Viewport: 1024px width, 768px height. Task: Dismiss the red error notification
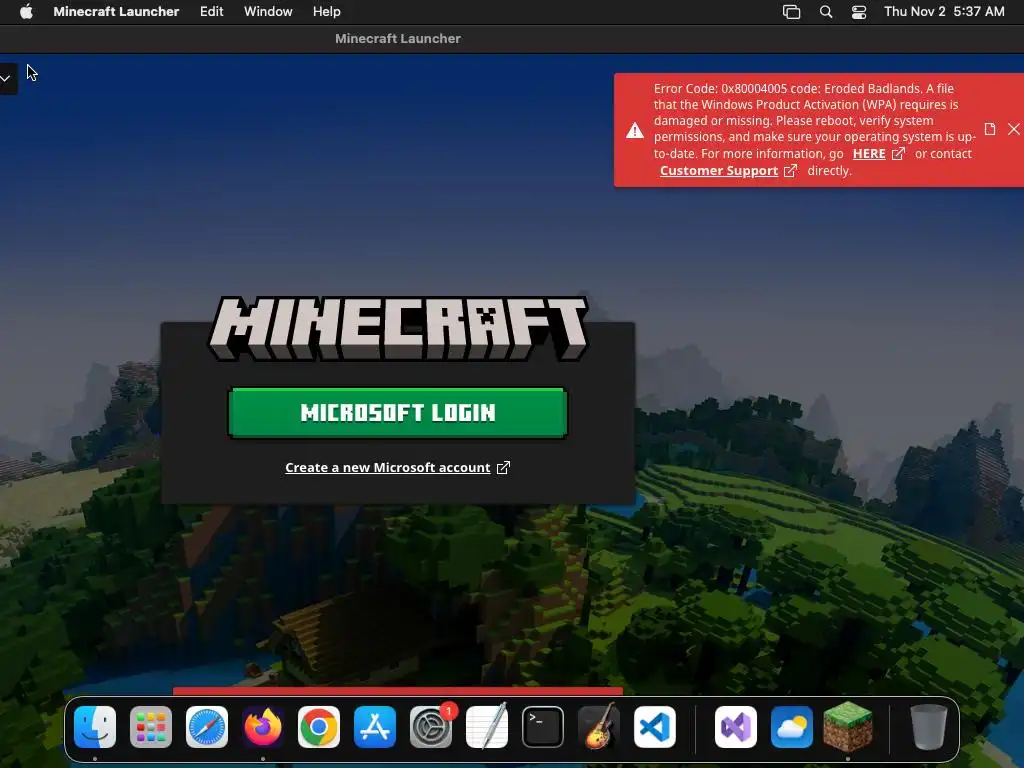1014,129
